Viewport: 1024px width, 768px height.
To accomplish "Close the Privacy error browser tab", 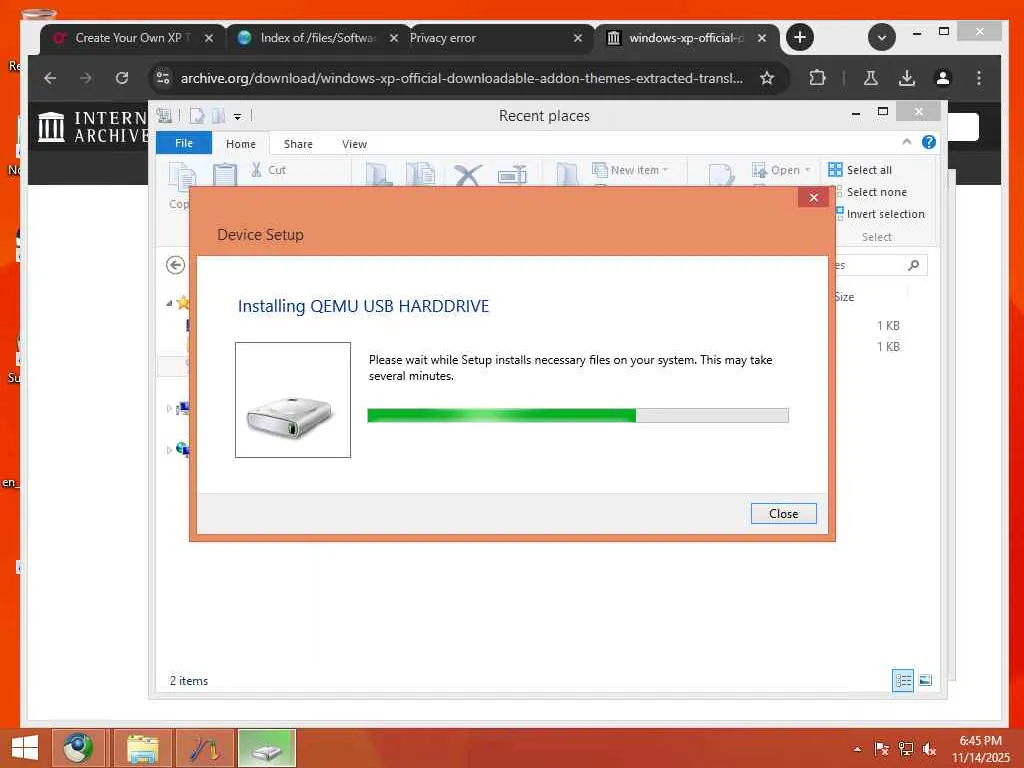I will point(577,38).
